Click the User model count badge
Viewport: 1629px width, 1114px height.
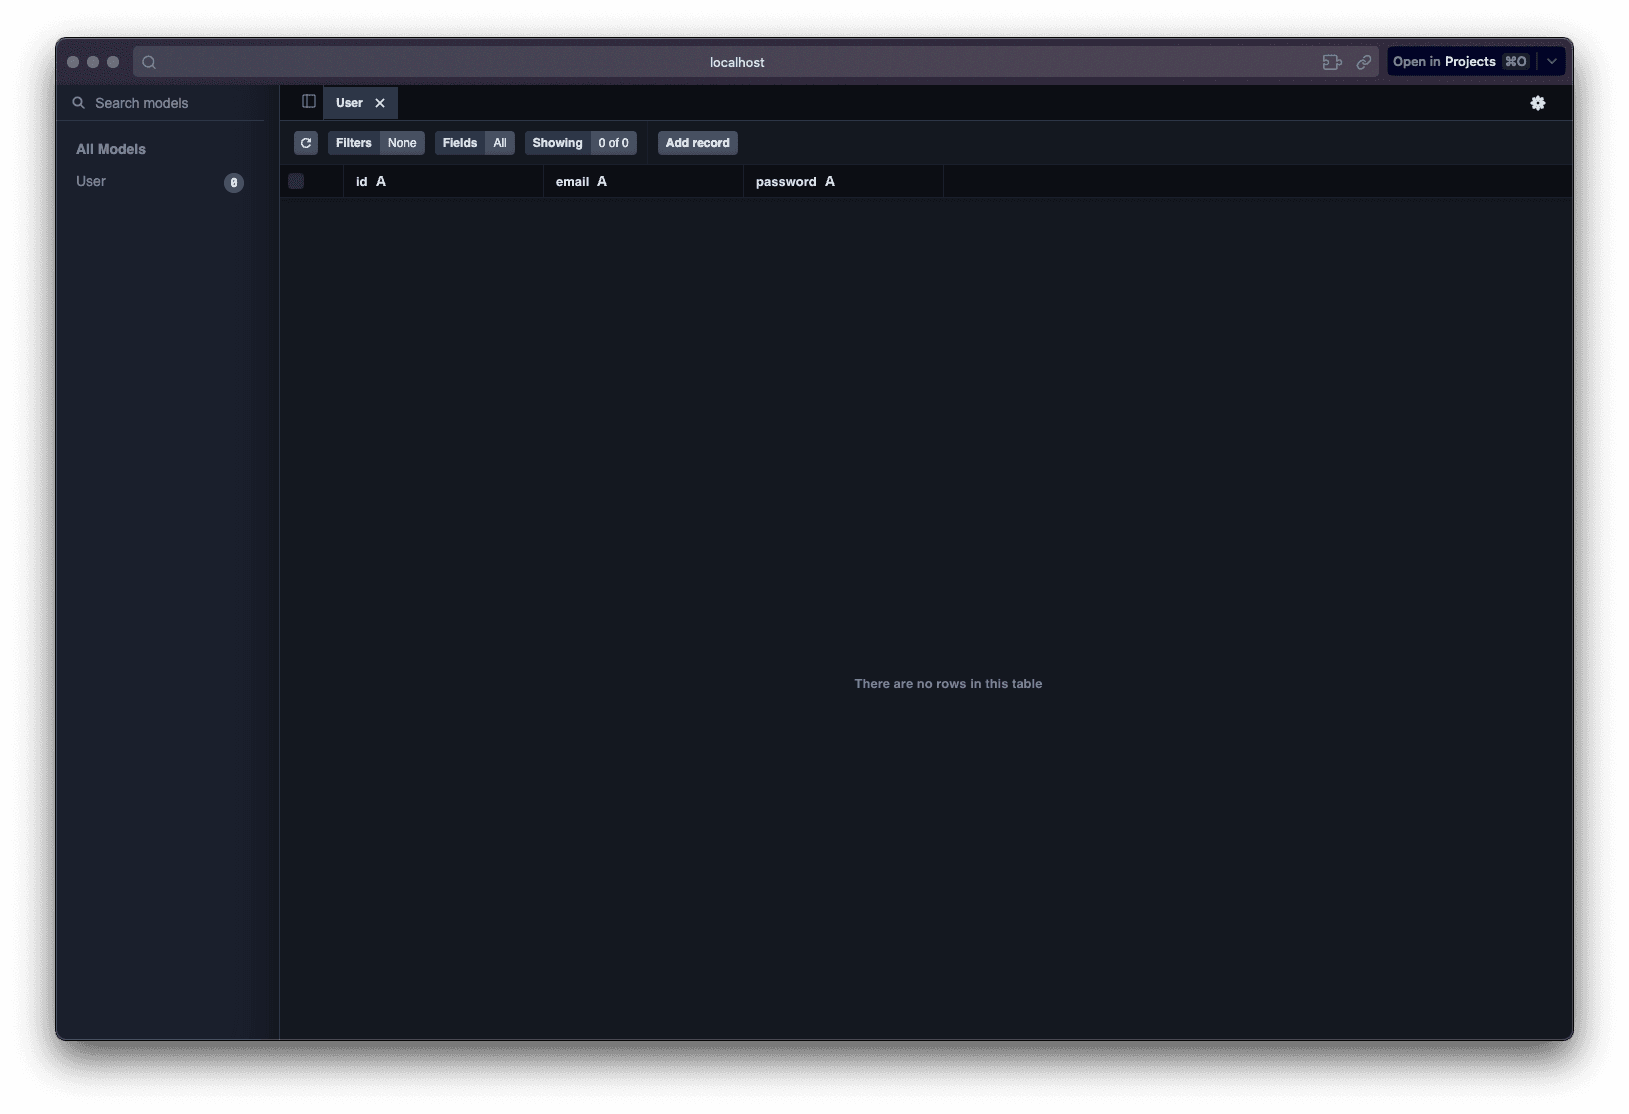[234, 182]
